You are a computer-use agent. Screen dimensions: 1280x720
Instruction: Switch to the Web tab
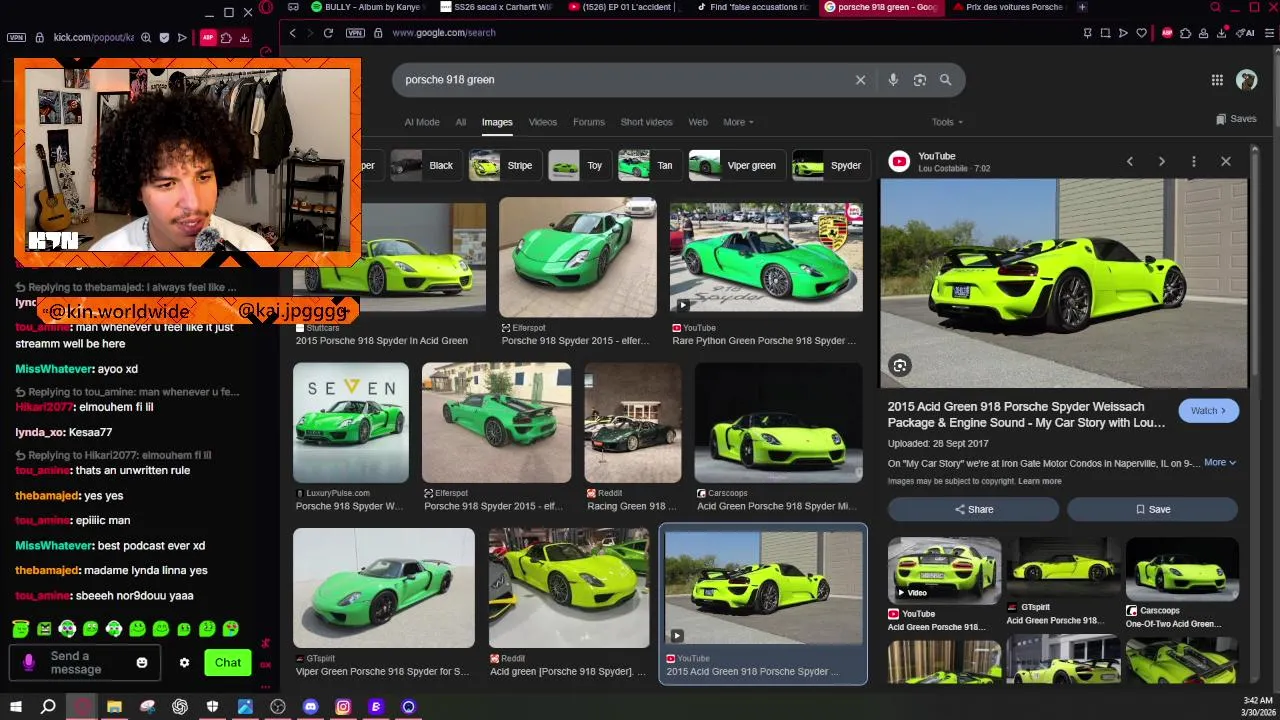point(698,122)
